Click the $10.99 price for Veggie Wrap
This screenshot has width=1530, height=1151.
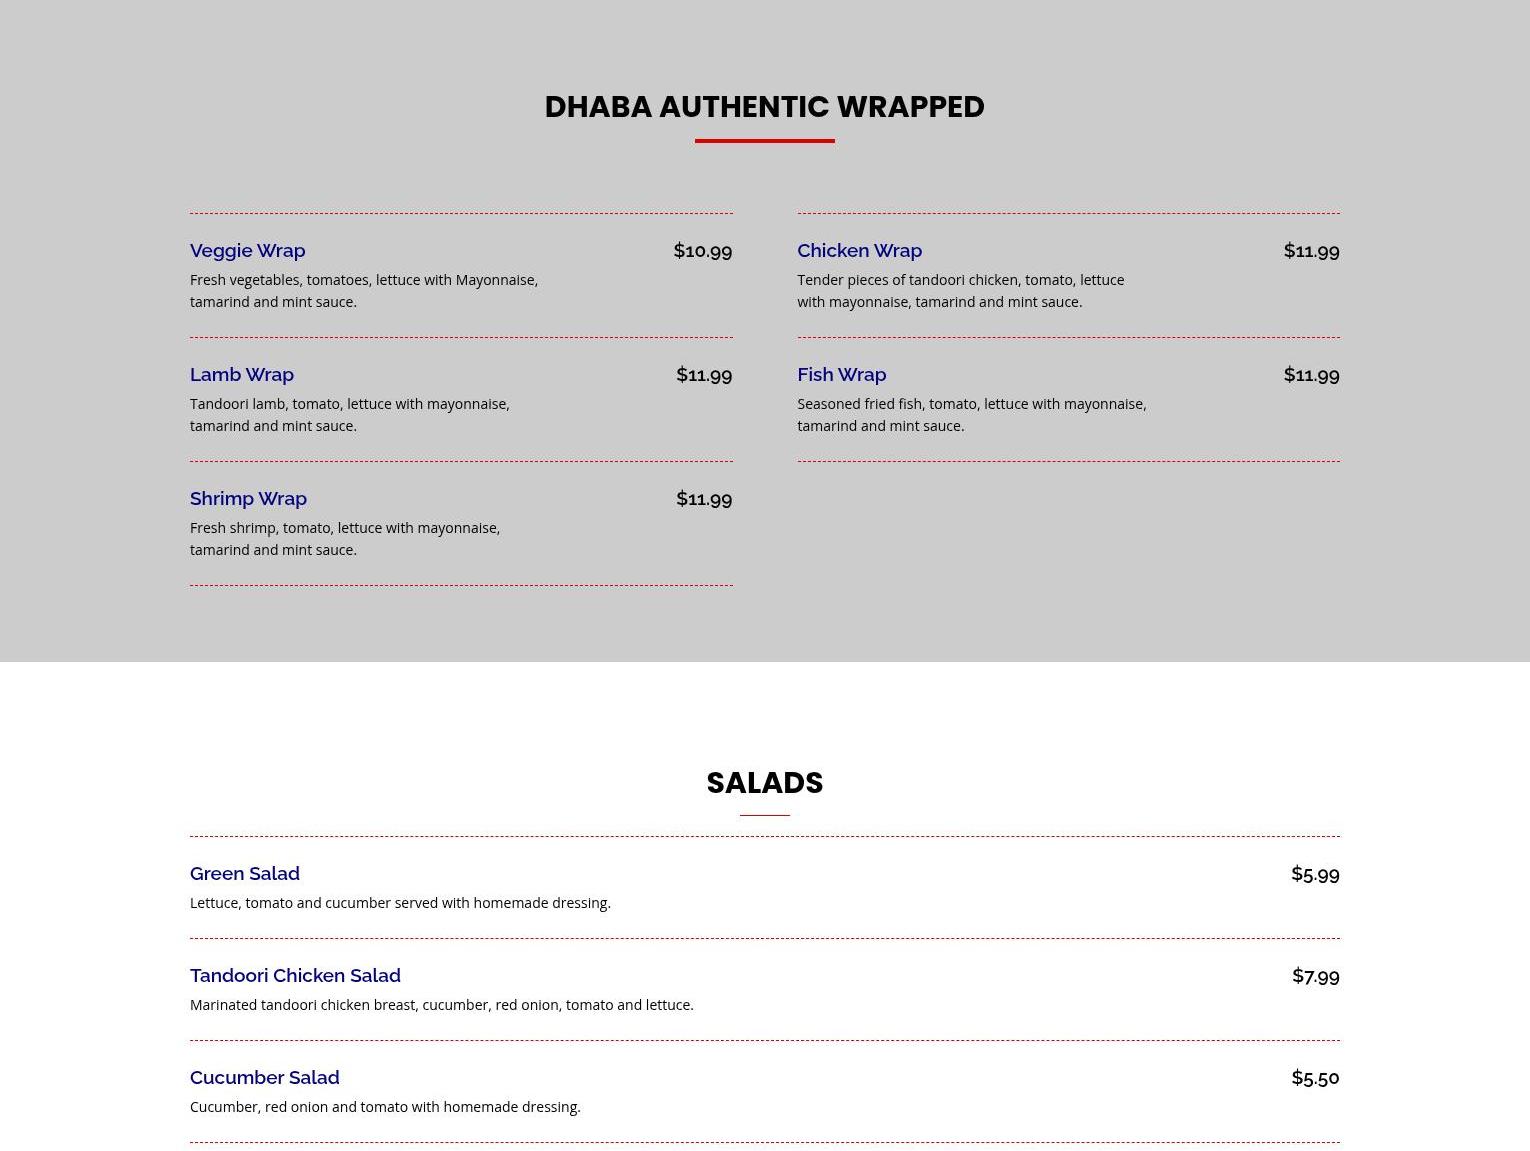[x=703, y=251]
